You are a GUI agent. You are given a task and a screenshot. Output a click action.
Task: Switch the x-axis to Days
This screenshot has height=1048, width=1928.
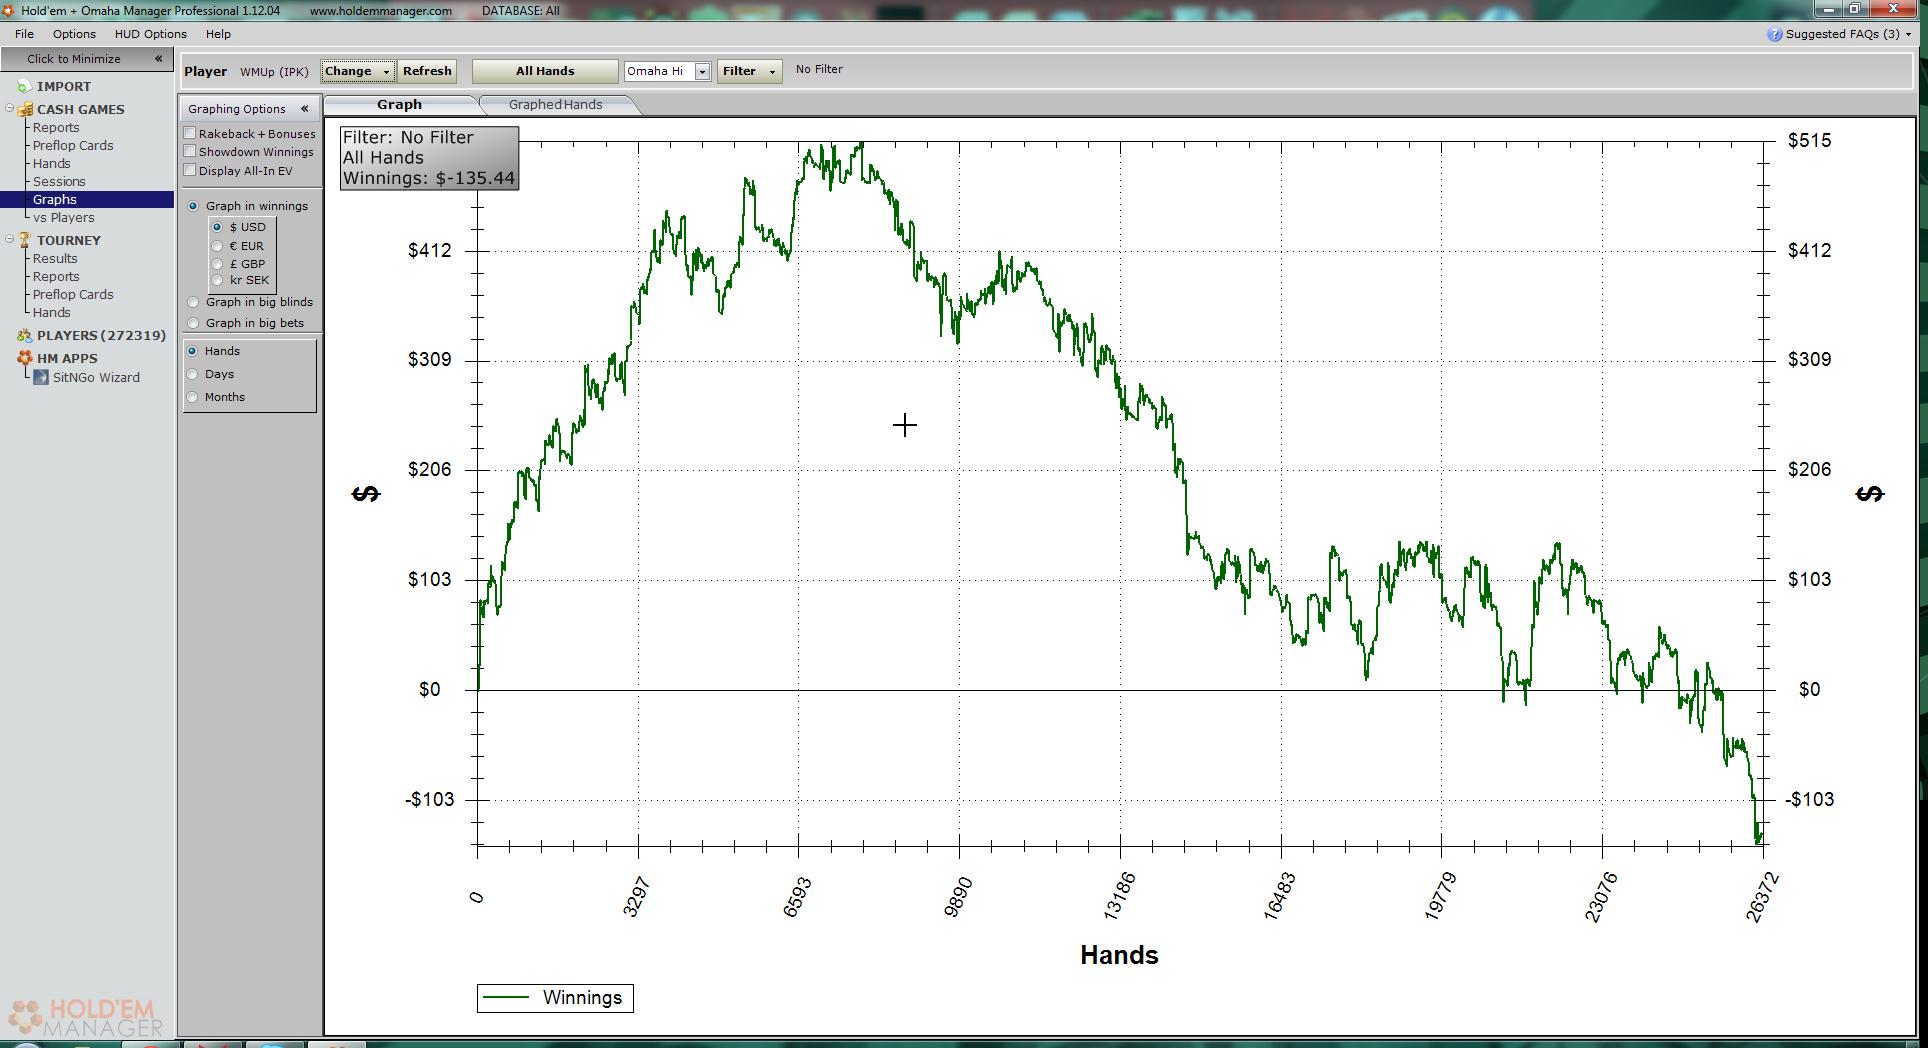click(x=192, y=374)
